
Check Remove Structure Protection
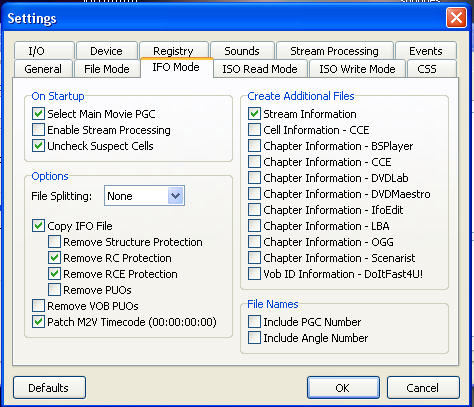[x=54, y=242]
